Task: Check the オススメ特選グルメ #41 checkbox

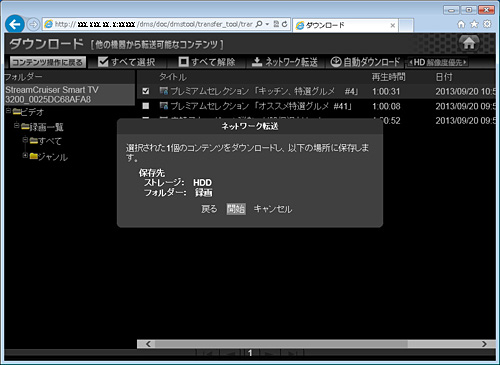Action: (x=146, y=106)
